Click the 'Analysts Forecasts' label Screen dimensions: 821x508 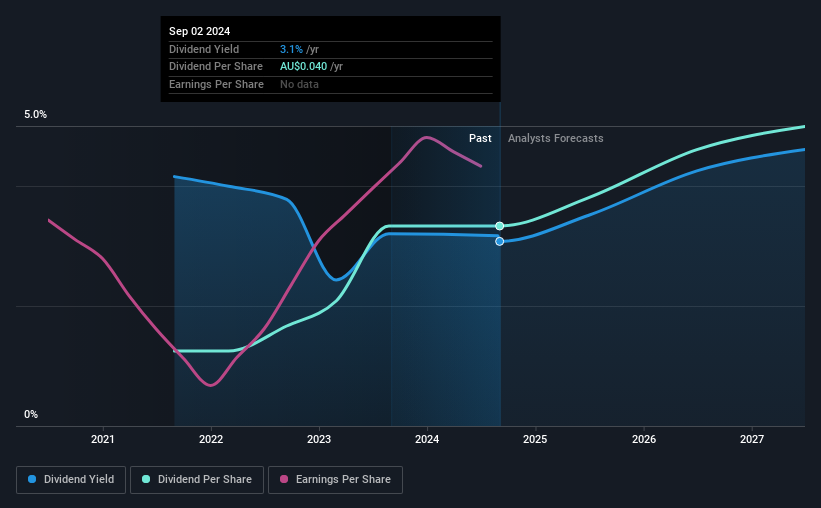pyautogui.click(x=556, y=138)
